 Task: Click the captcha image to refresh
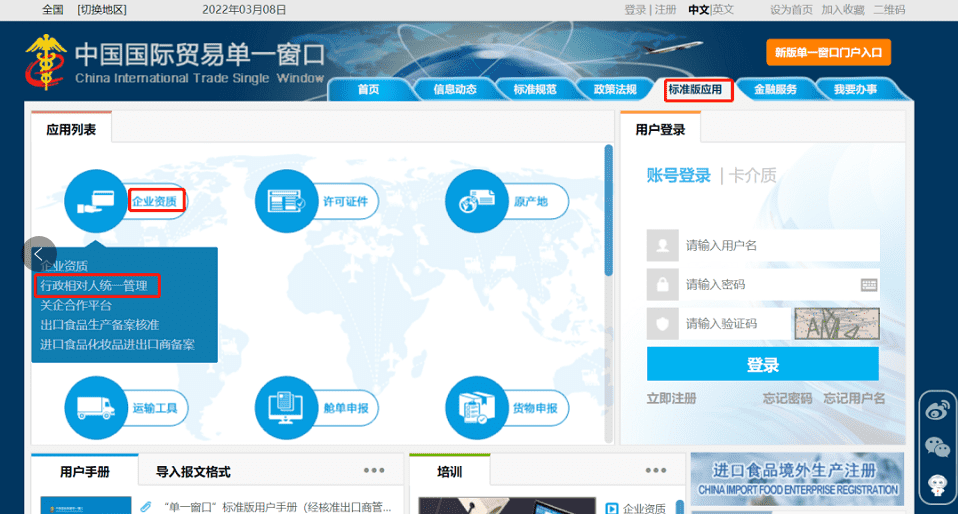click(836, 323)
